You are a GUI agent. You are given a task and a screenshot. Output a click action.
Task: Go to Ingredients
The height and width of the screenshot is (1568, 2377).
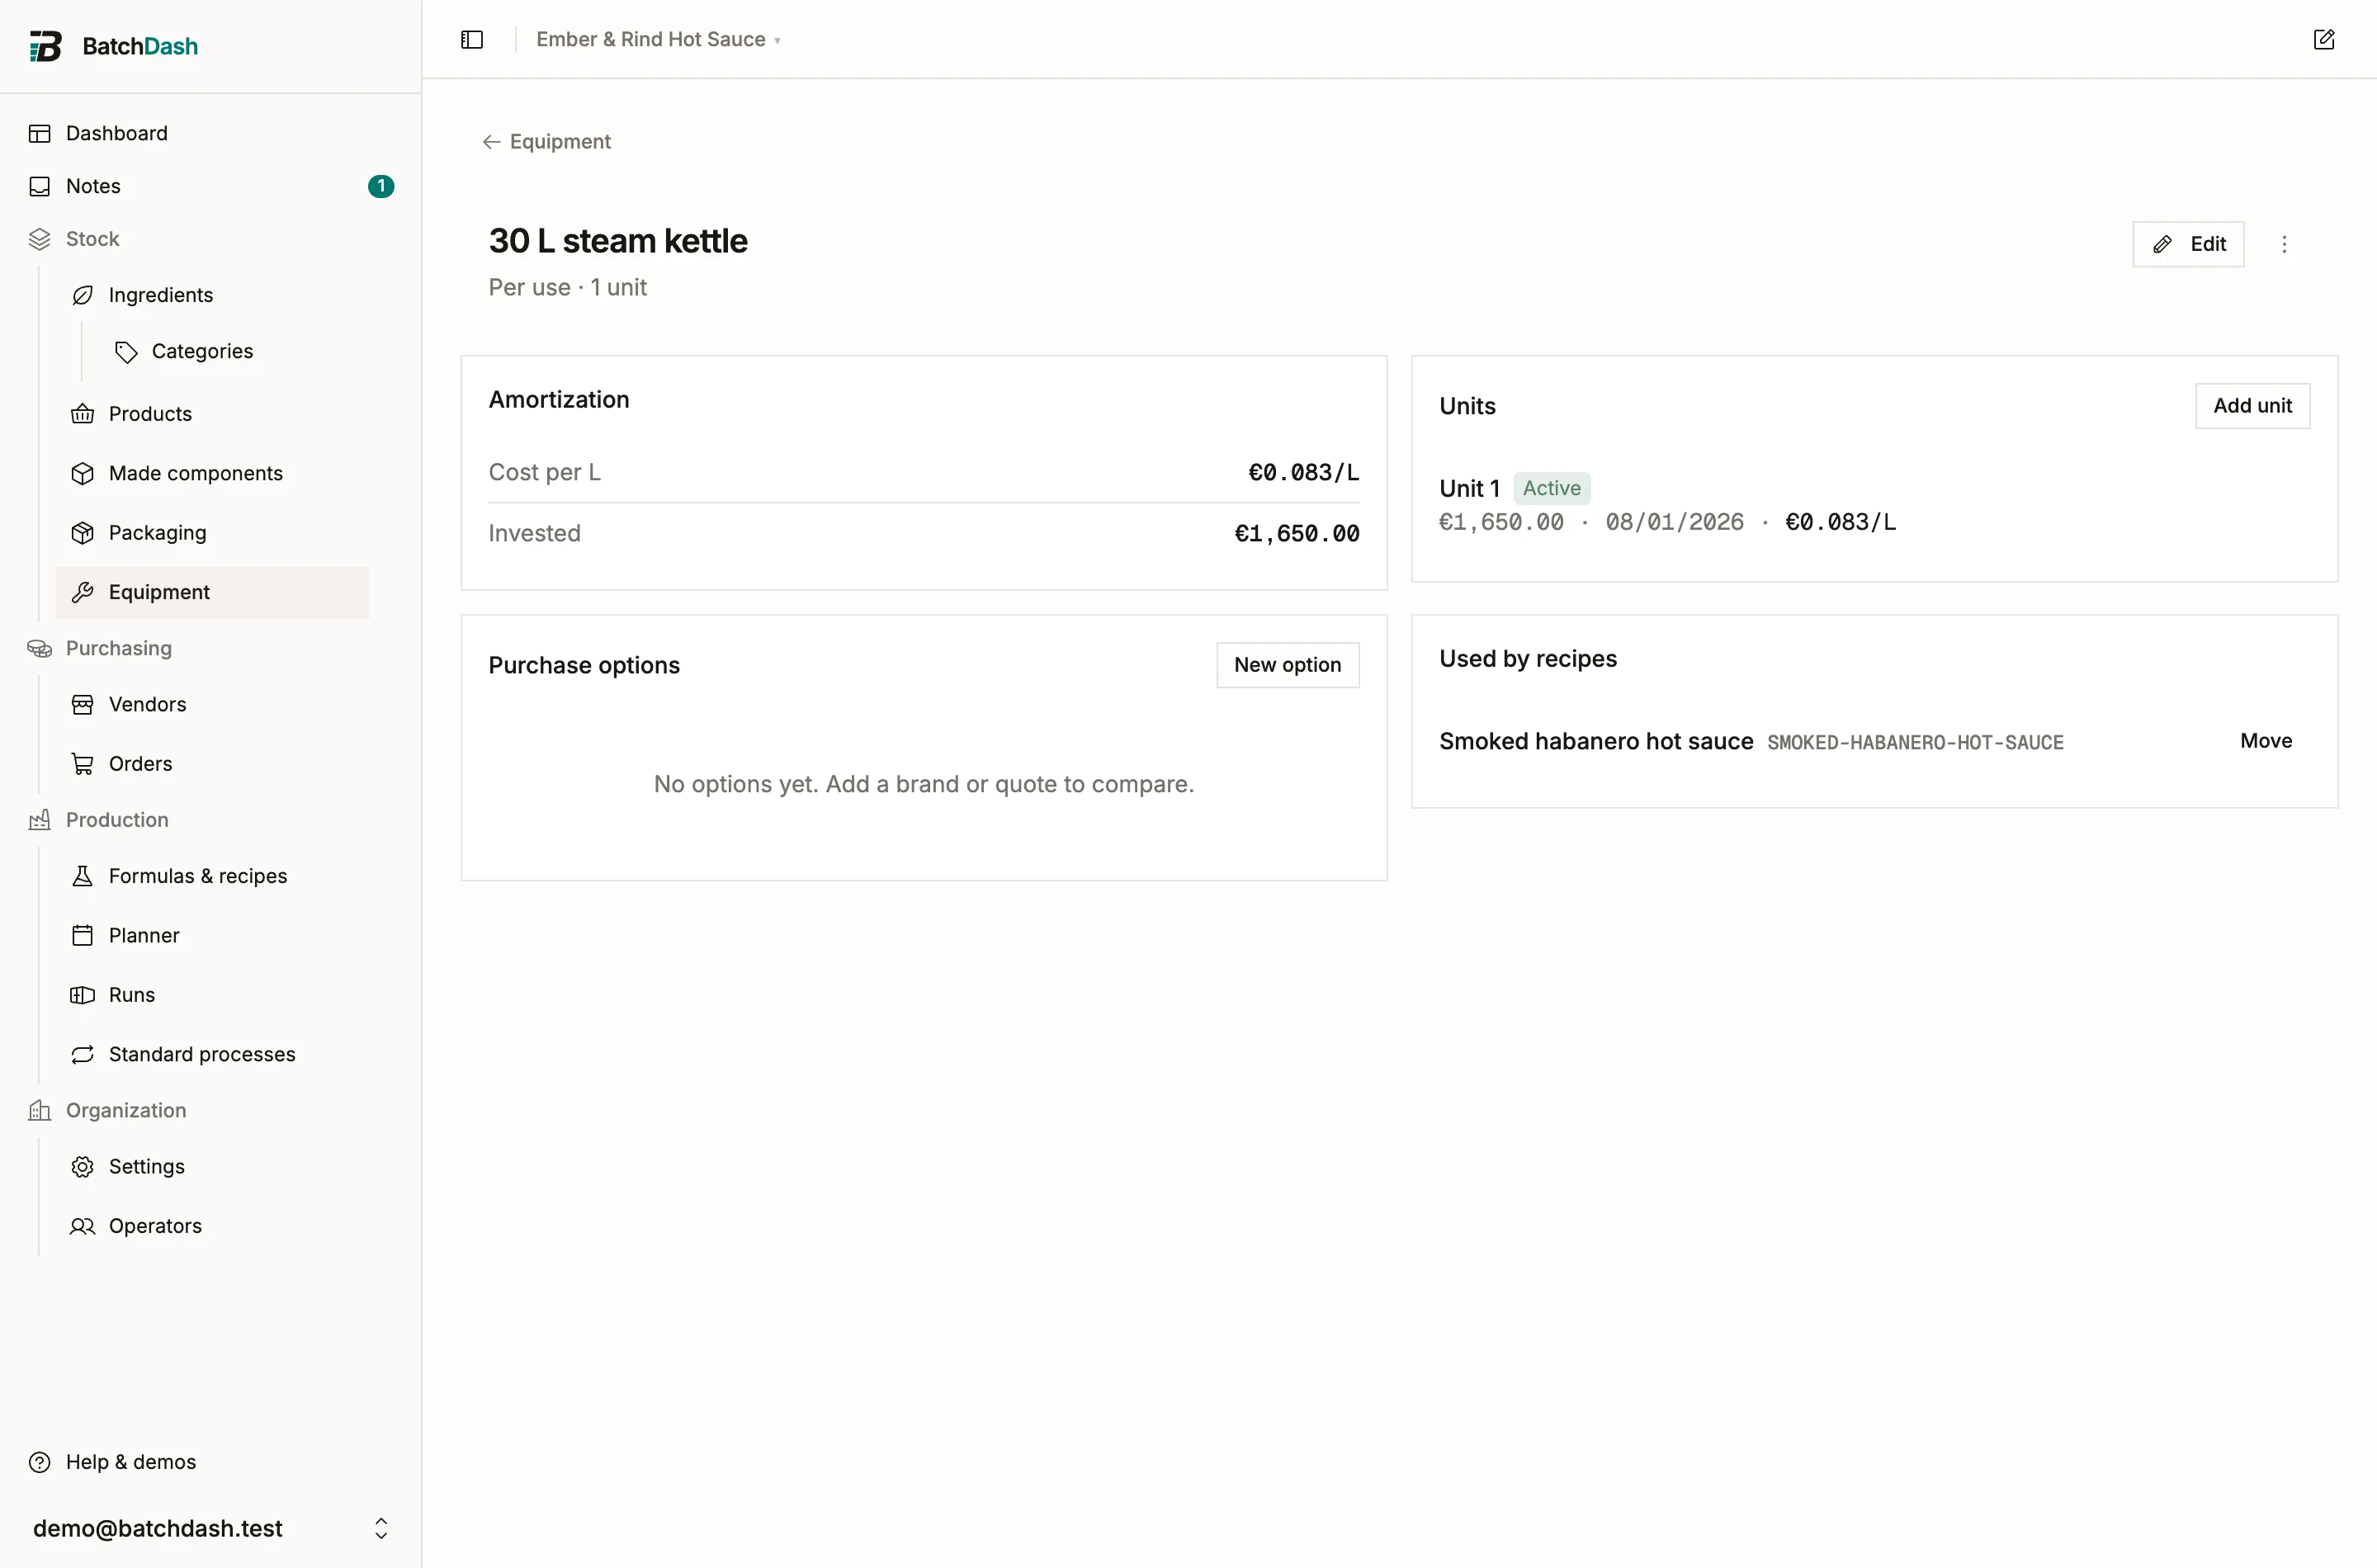point(213,295)
